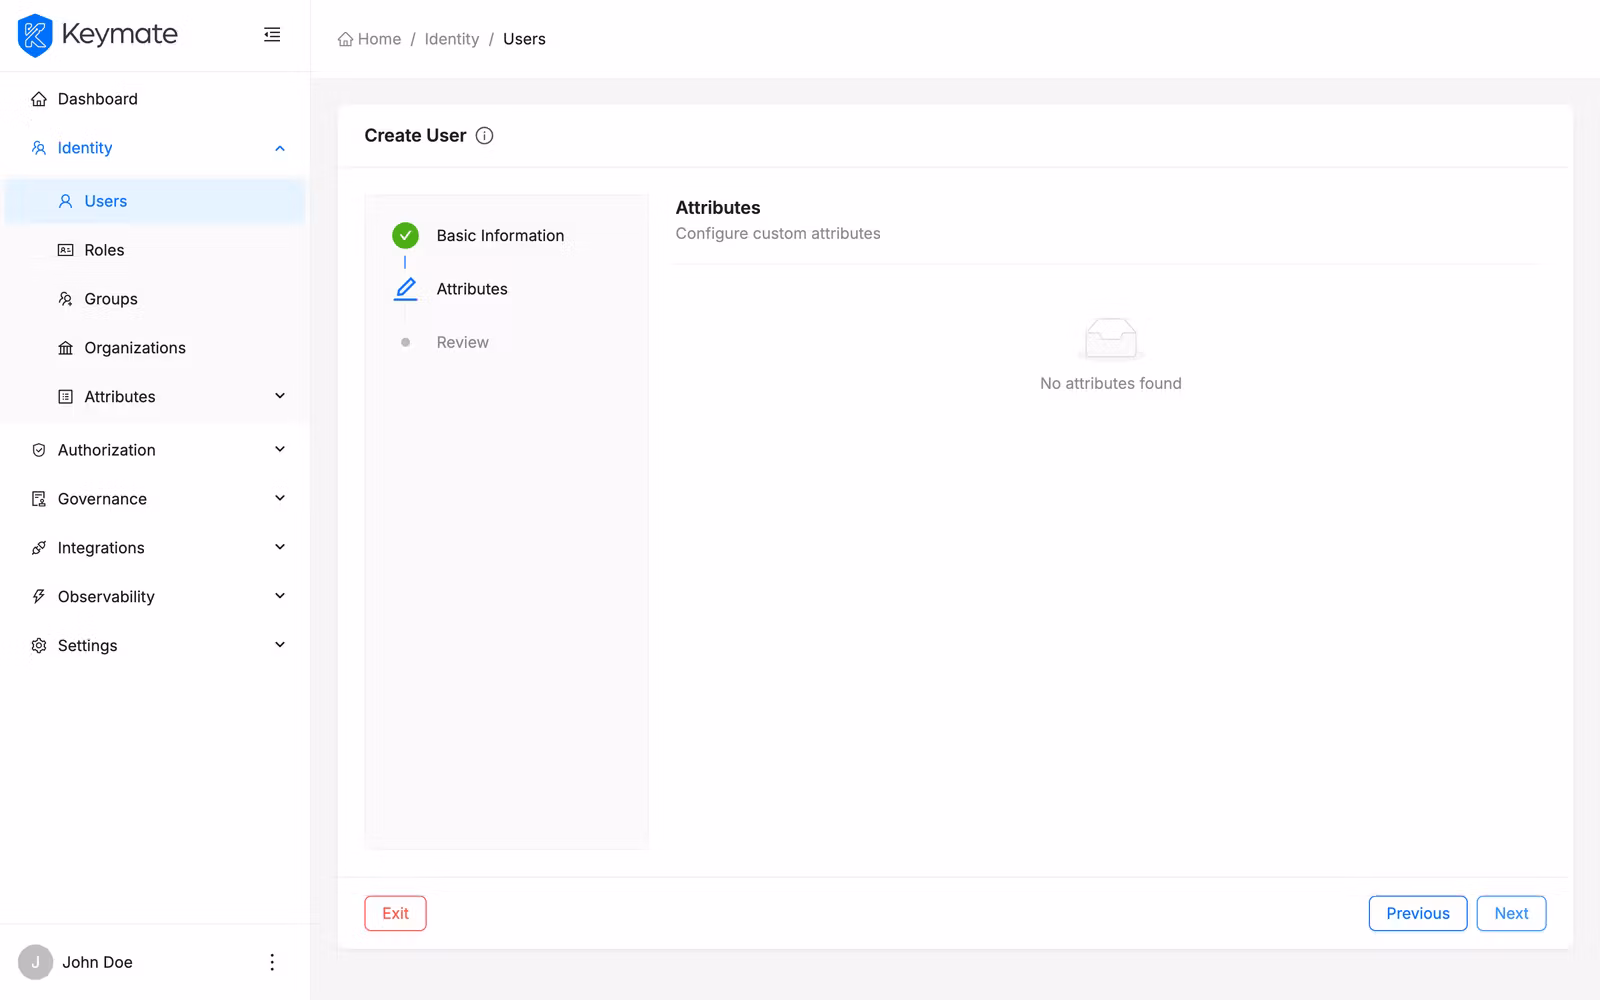This screenshot has height=1000, width=1600.
Task: Click the Users person icon in sidebar
Action: pos(64,201)
